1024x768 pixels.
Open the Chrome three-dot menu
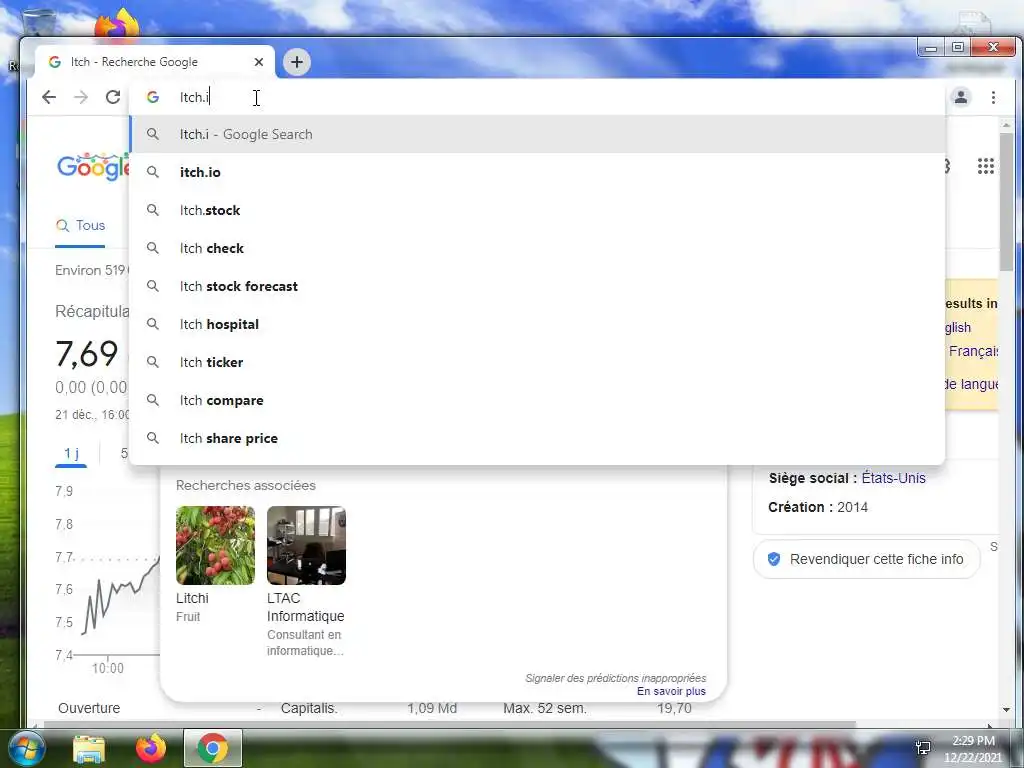click(x=993, y=97)
